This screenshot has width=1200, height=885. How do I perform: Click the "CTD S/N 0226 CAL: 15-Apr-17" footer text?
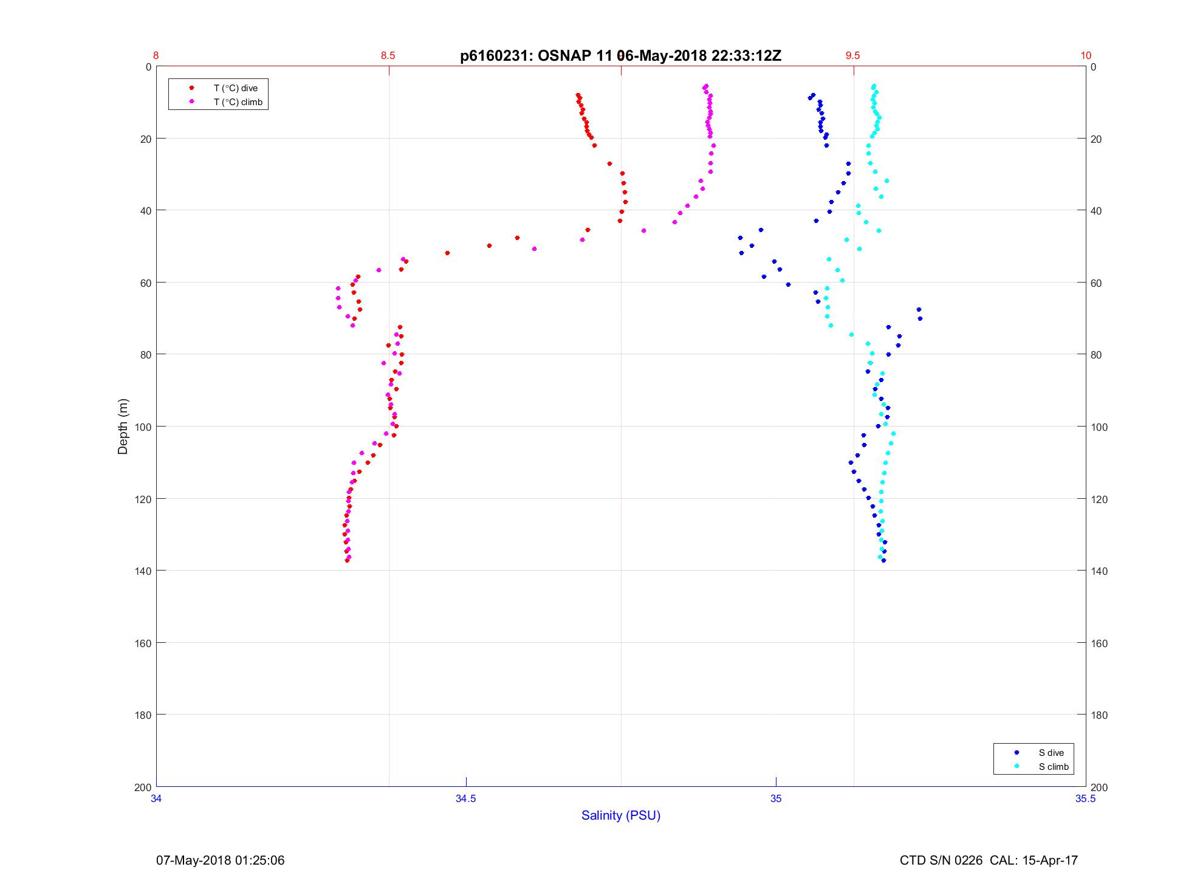(989, 860)
